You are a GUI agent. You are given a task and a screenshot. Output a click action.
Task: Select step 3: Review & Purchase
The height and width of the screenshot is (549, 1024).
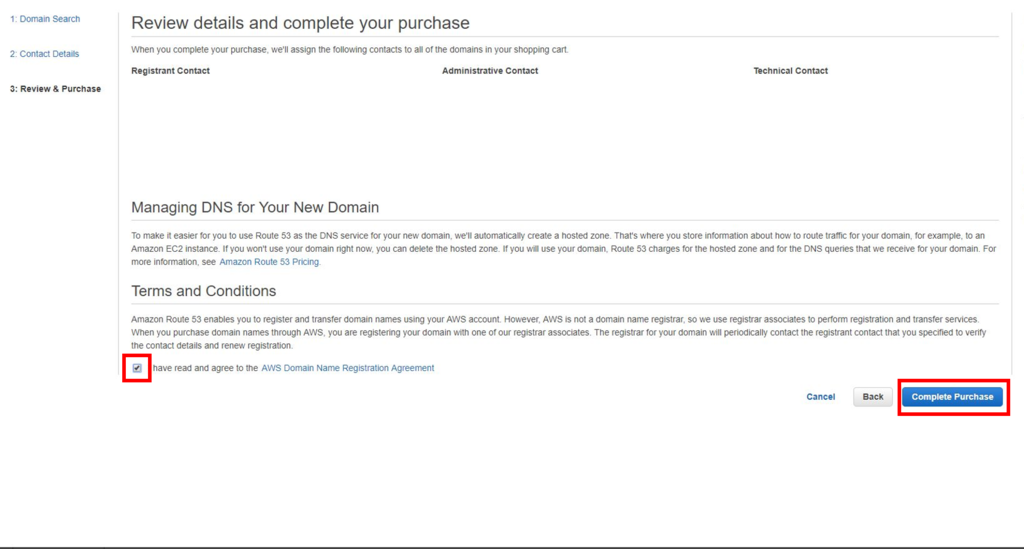point(56,89)
